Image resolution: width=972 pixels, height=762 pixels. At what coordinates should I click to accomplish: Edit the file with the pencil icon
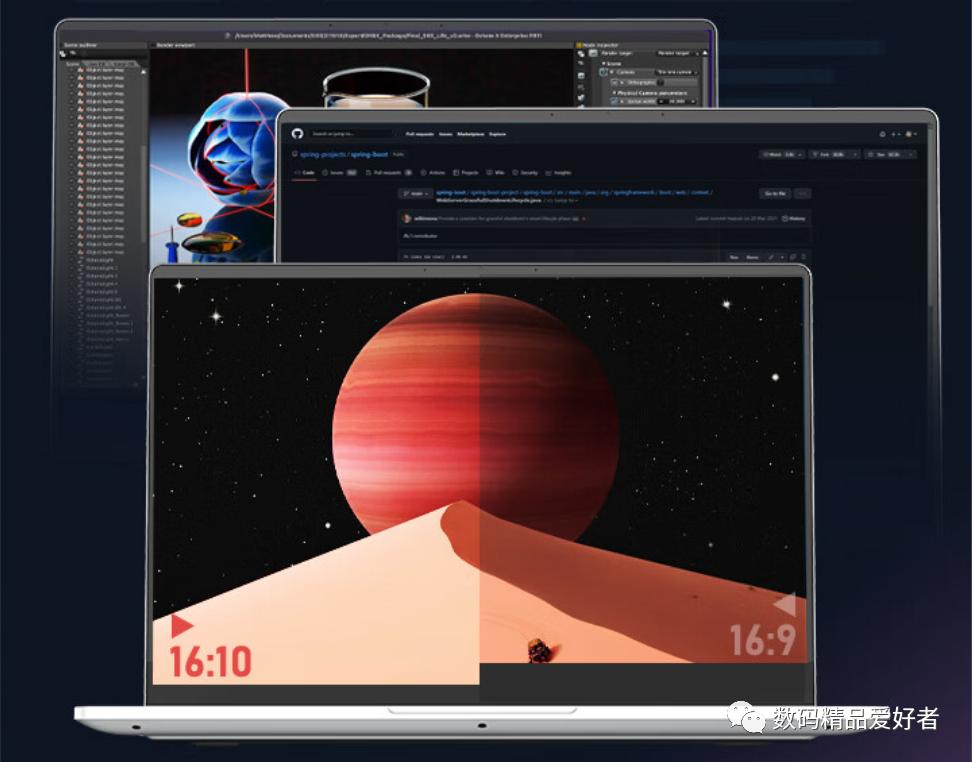(771, 257)
